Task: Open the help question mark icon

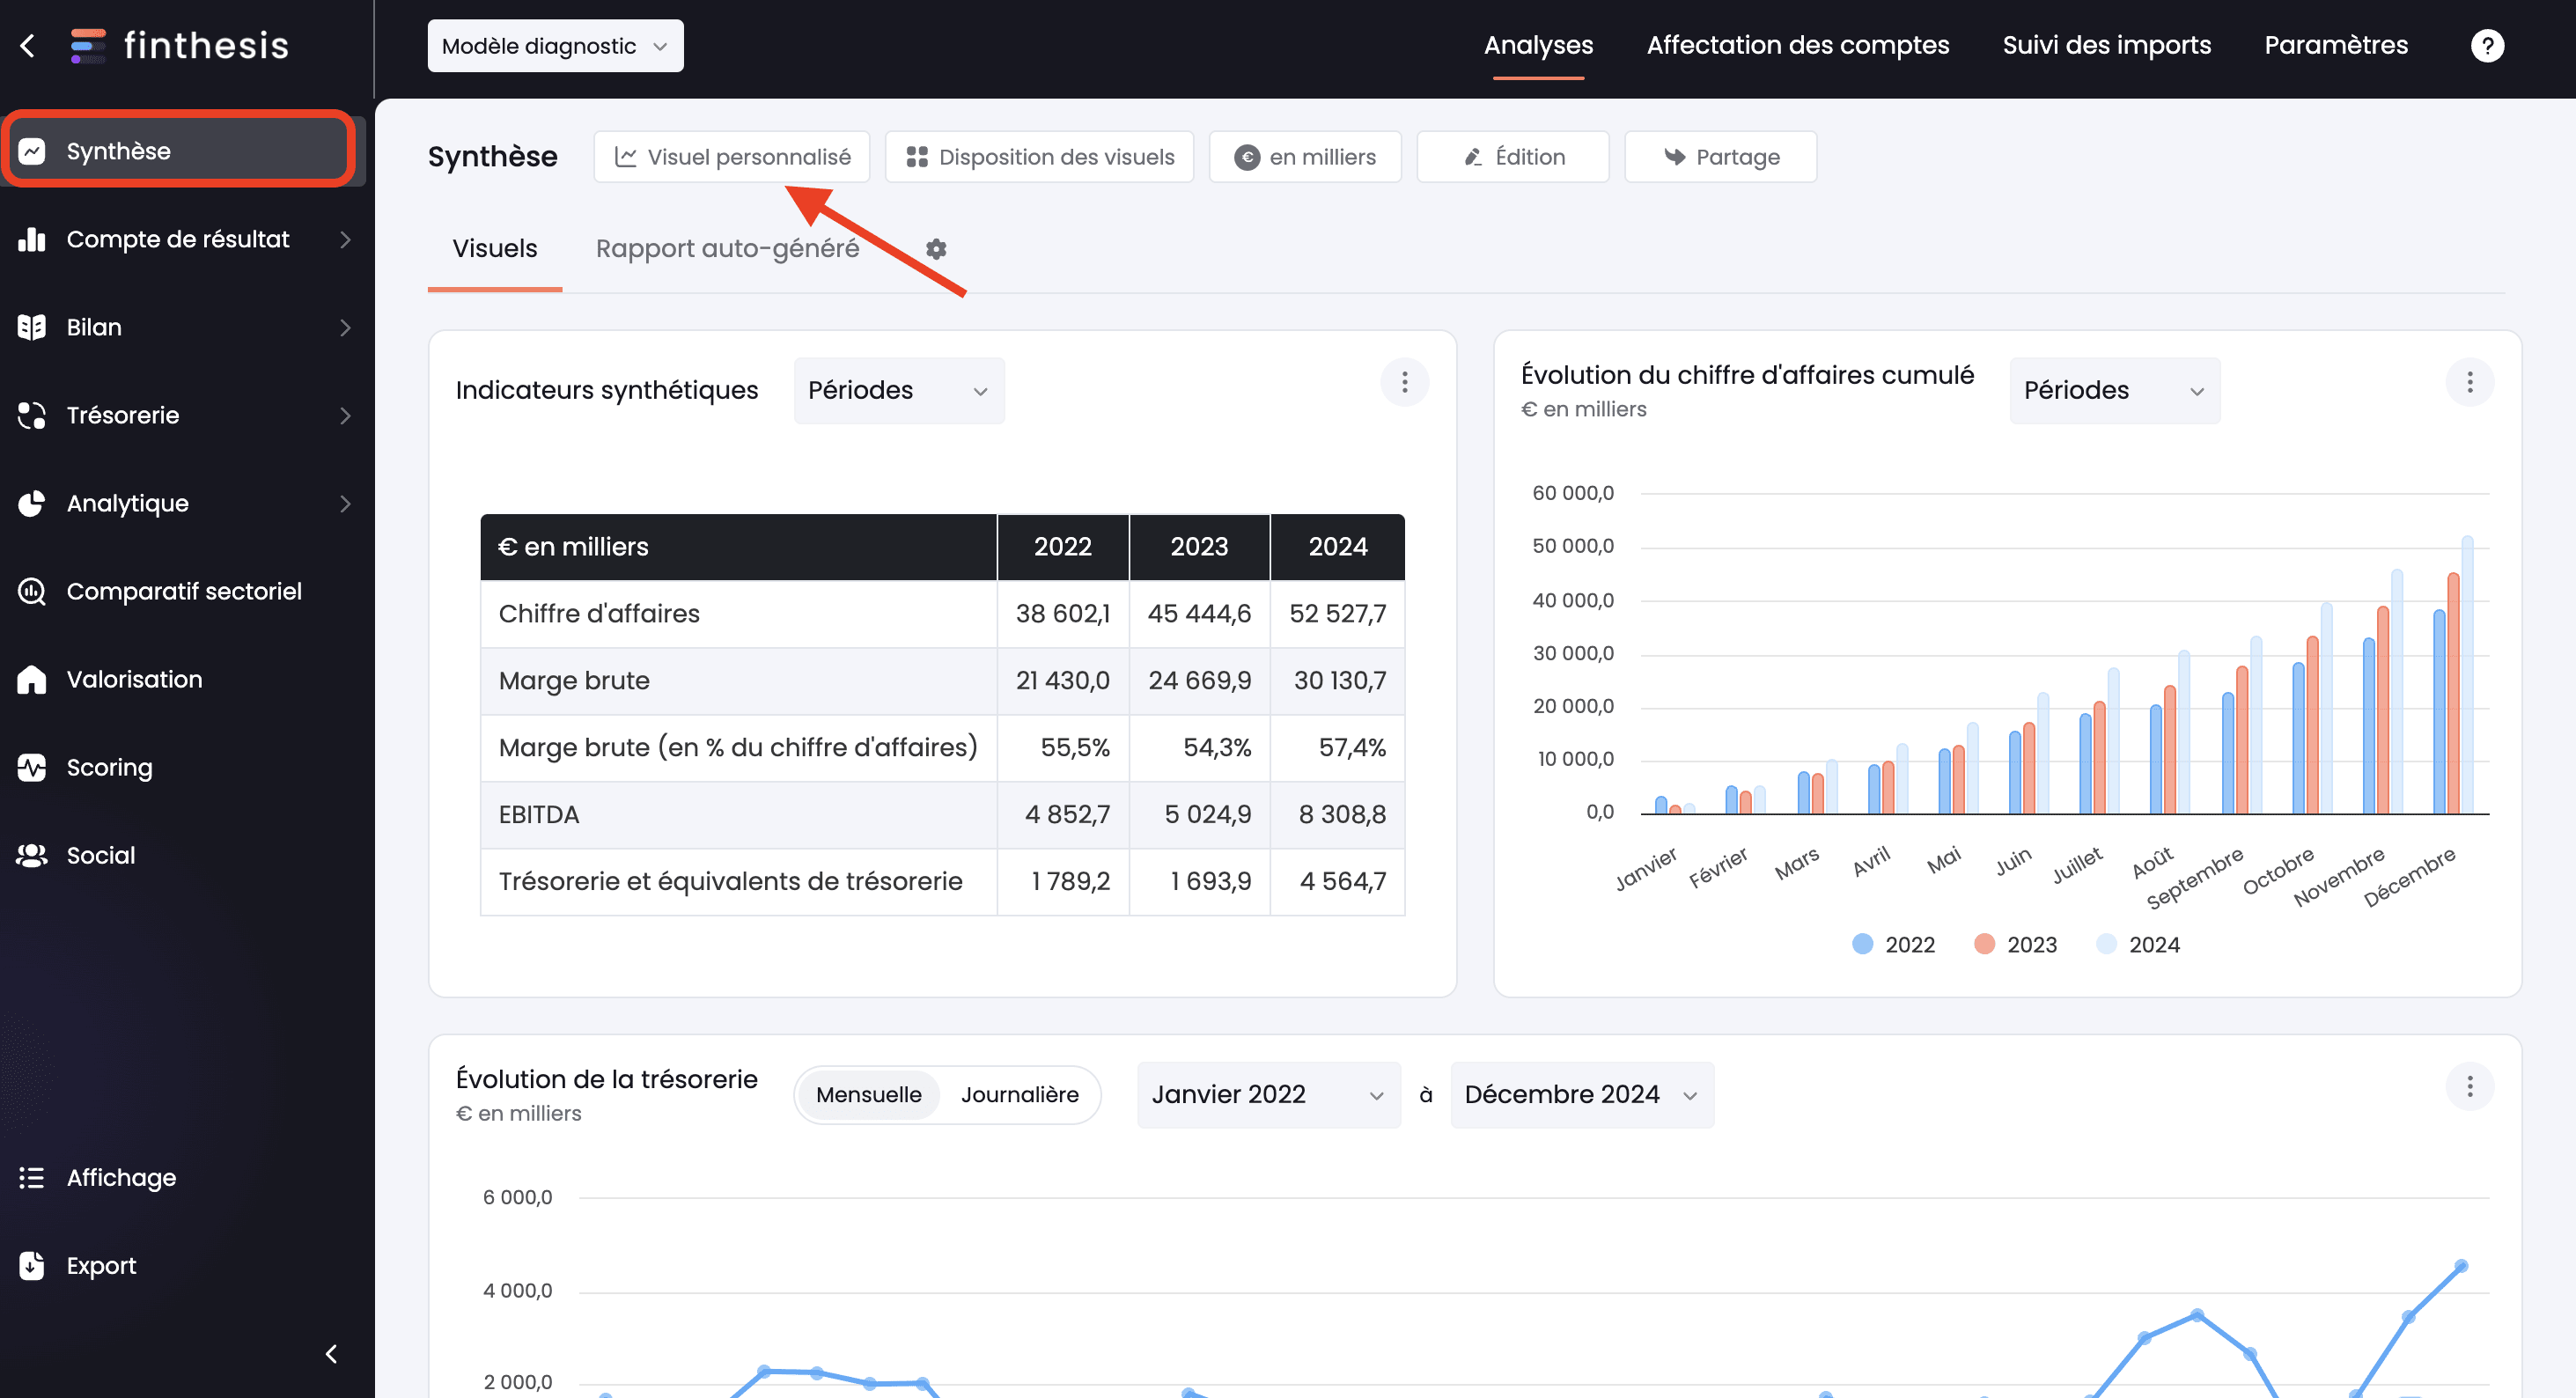Action: click(2487, 45)
